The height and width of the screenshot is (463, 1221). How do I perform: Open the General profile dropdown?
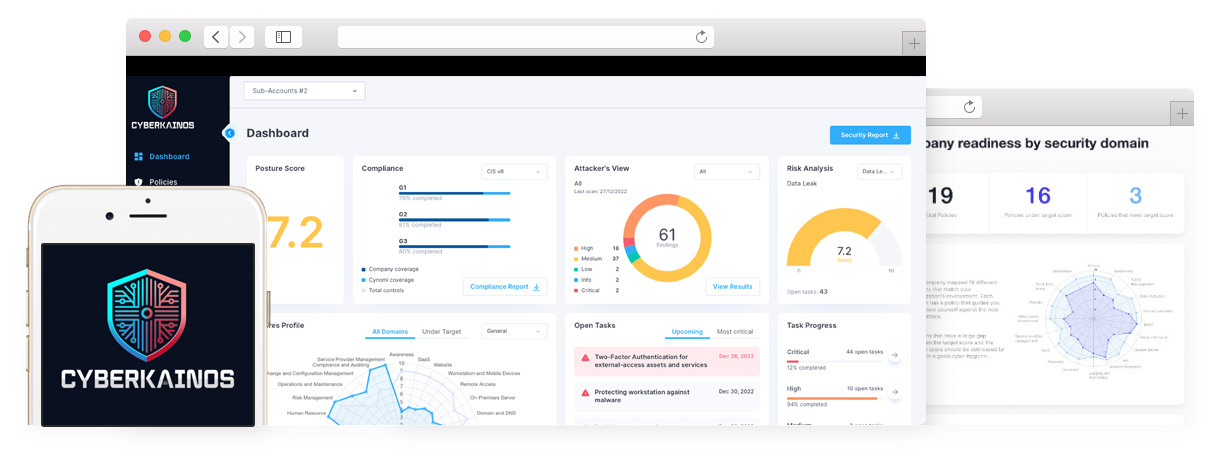click(514, 331)
